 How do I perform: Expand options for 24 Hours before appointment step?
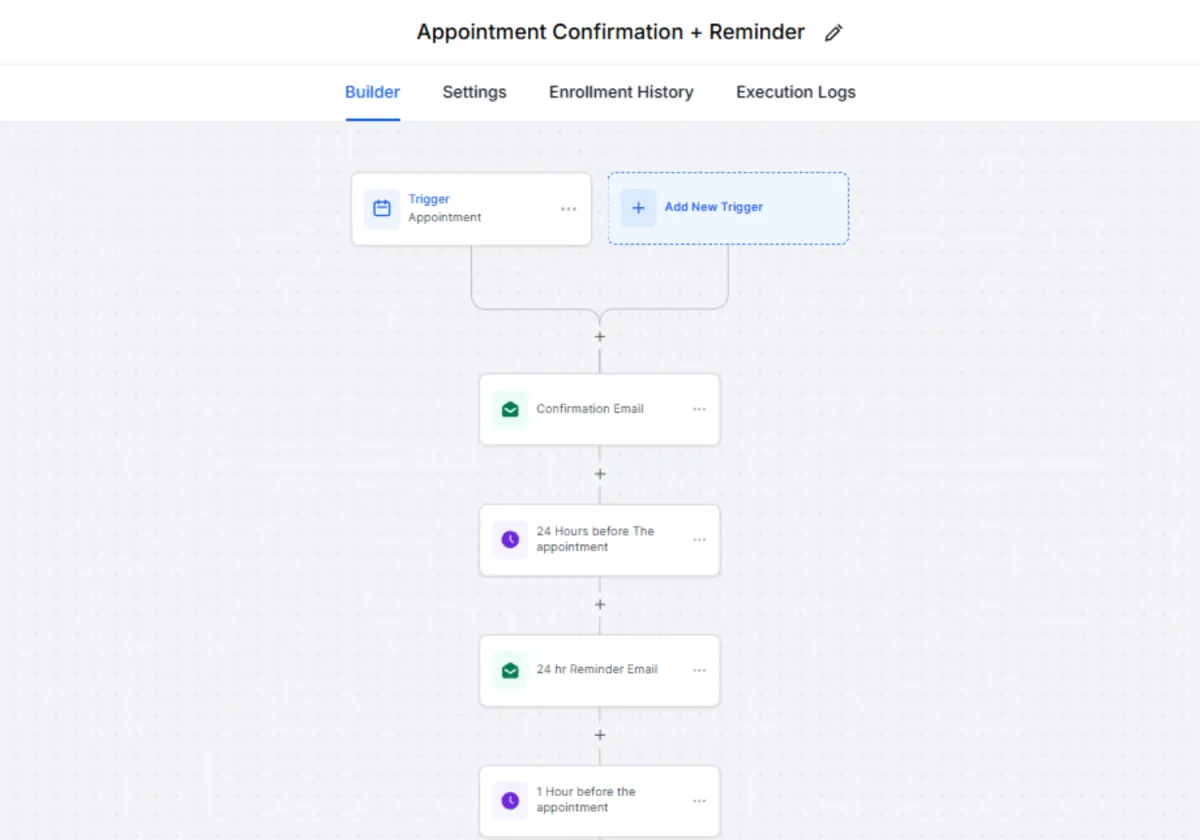tap(699, 540)
